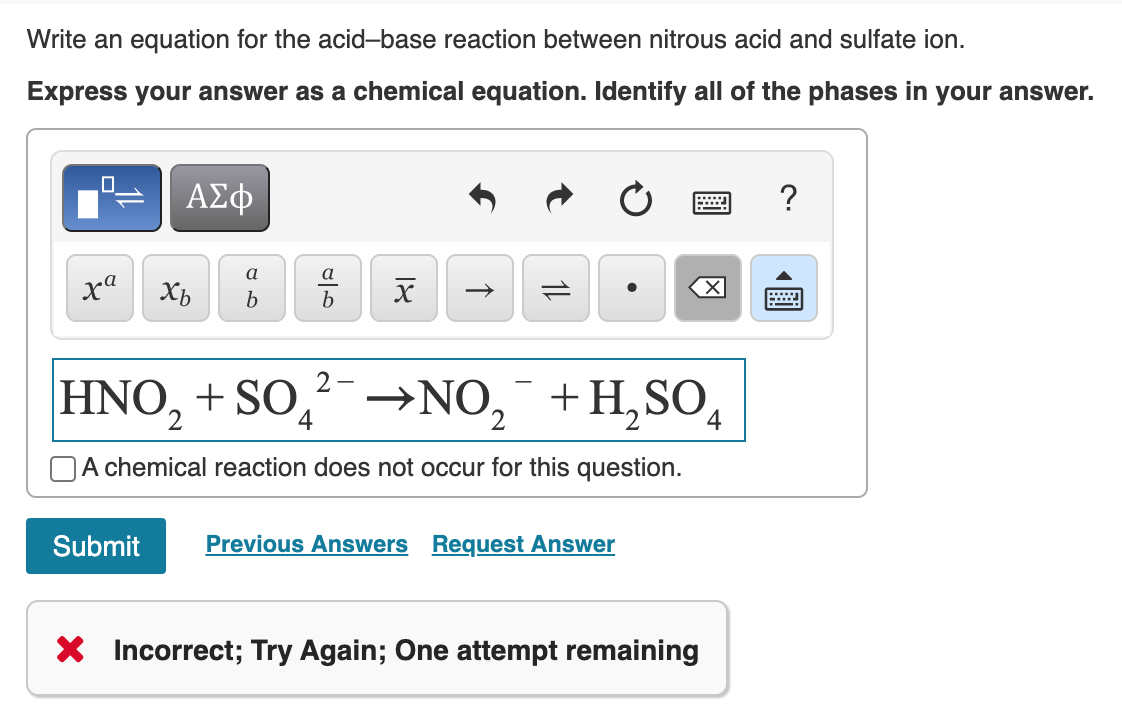This screenshot has width=1122, height=710.
Task: Show keyboard shortcuts icon in toolbar
Action: (x=712, y=203)
